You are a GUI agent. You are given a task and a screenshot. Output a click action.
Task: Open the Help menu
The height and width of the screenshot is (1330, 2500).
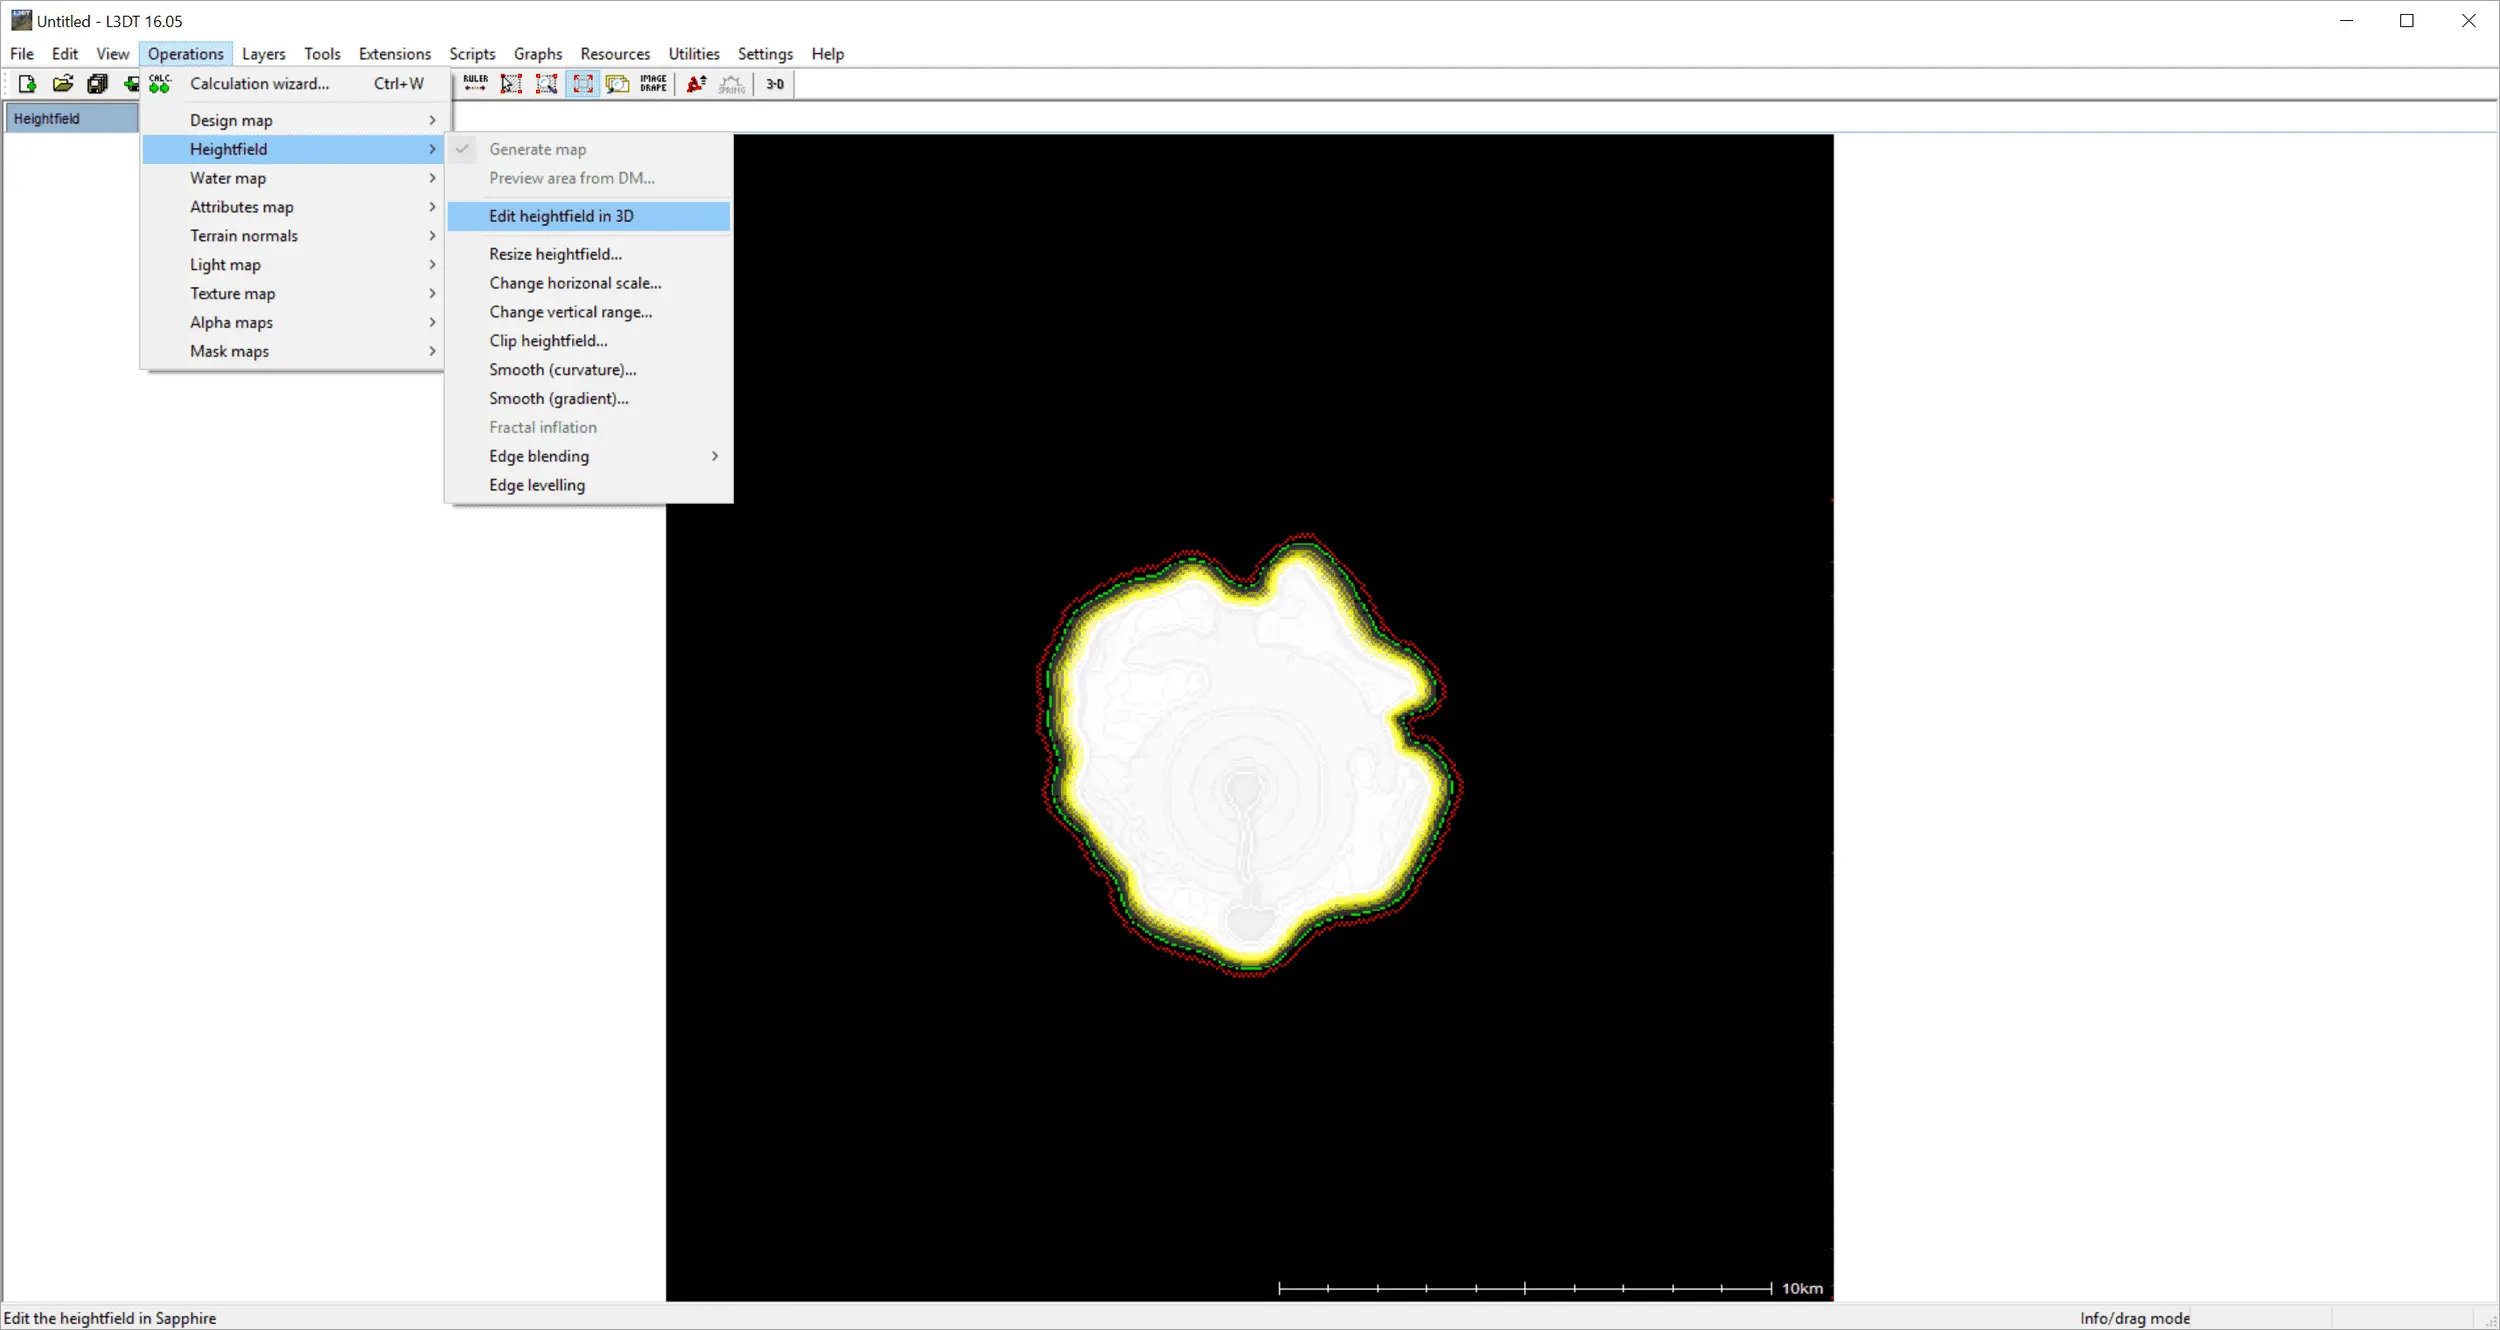point(827,54)
